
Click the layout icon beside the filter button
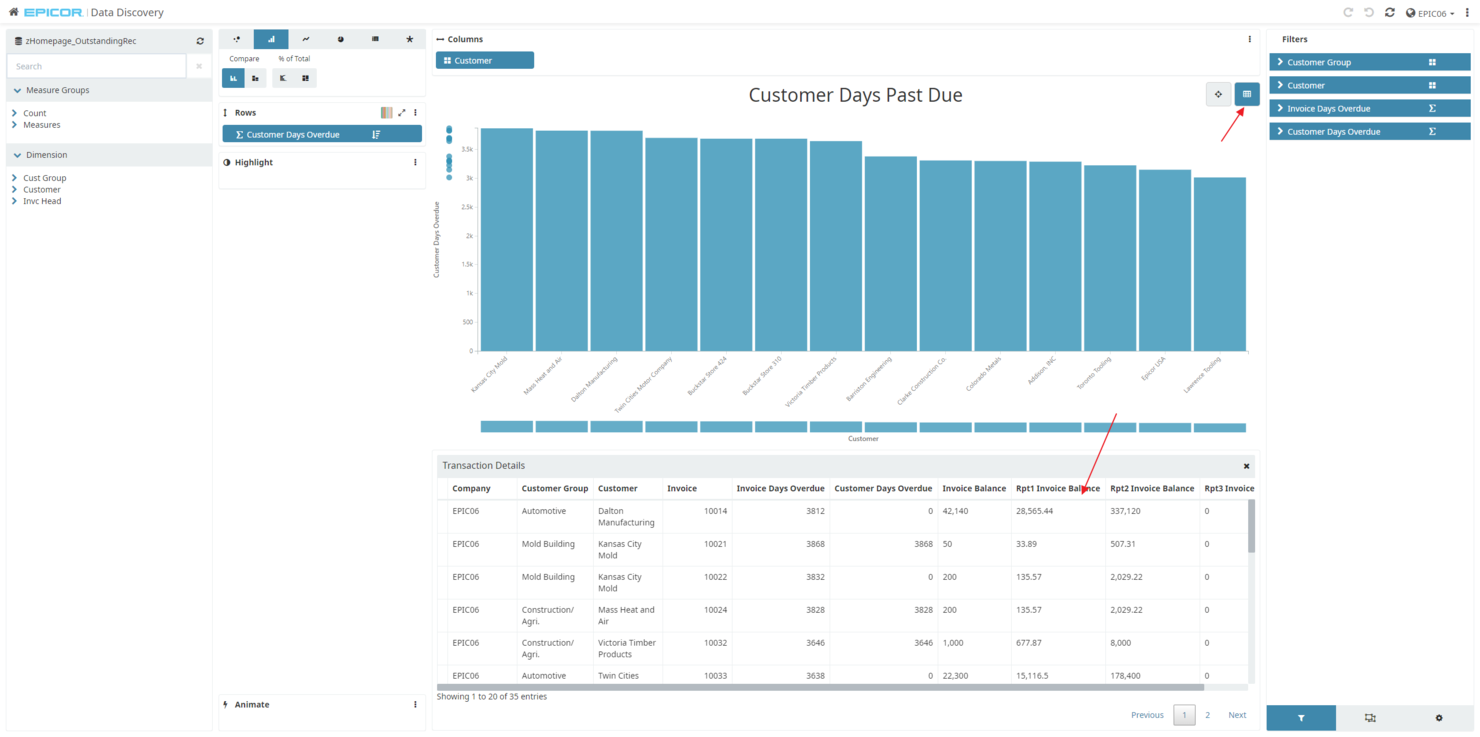coord(1370,718)
